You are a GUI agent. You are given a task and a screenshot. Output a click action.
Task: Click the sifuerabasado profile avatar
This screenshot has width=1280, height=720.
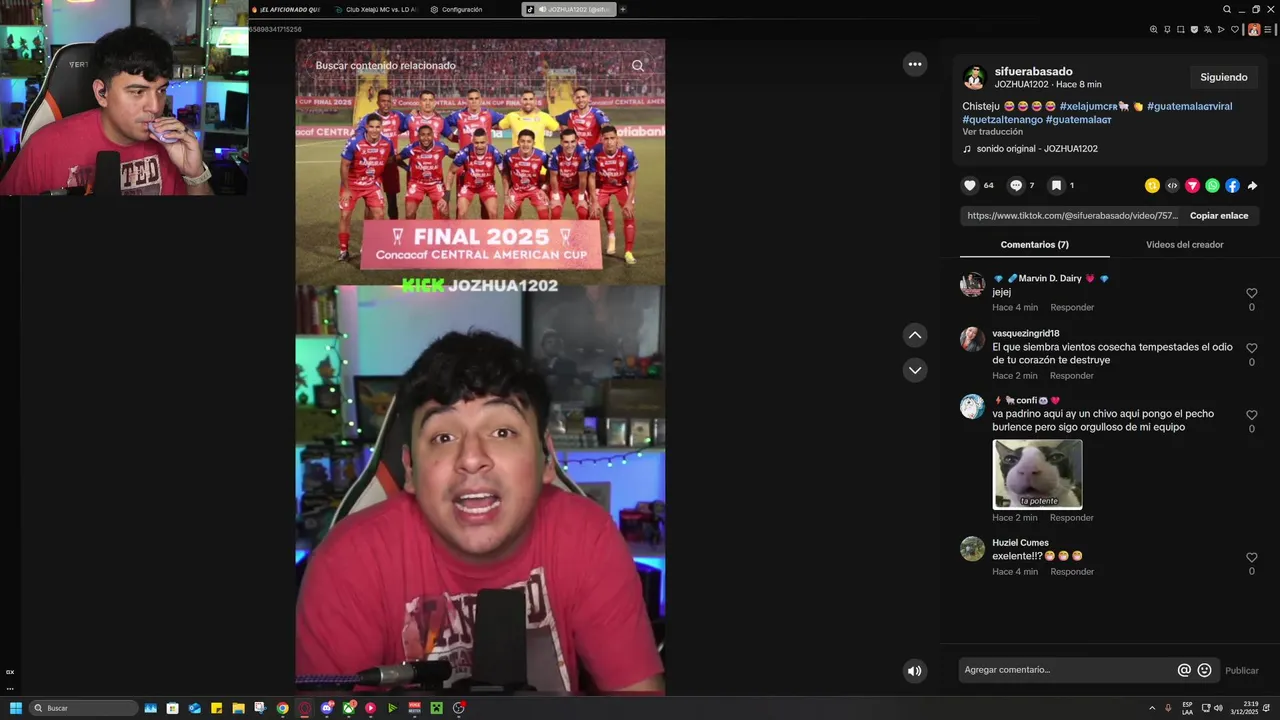(974, 78)
